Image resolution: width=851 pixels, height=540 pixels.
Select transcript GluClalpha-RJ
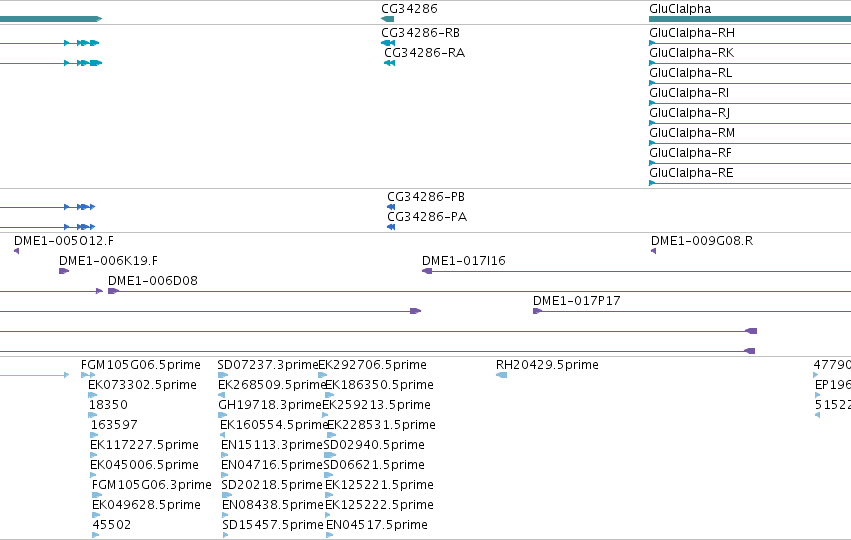(x=689, y=113)
